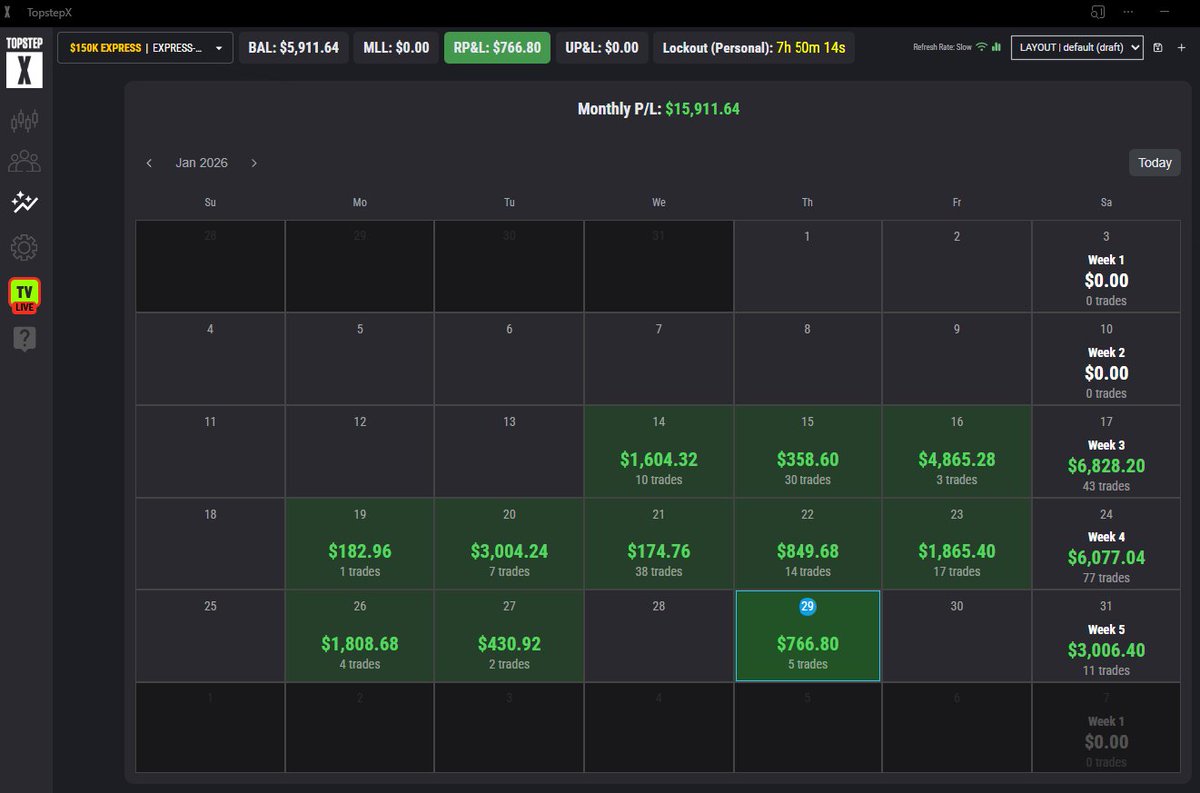Click the RP&L: $766.80 highlighted toggle
Screen dimensions: 1200x793
pos(497,47)
